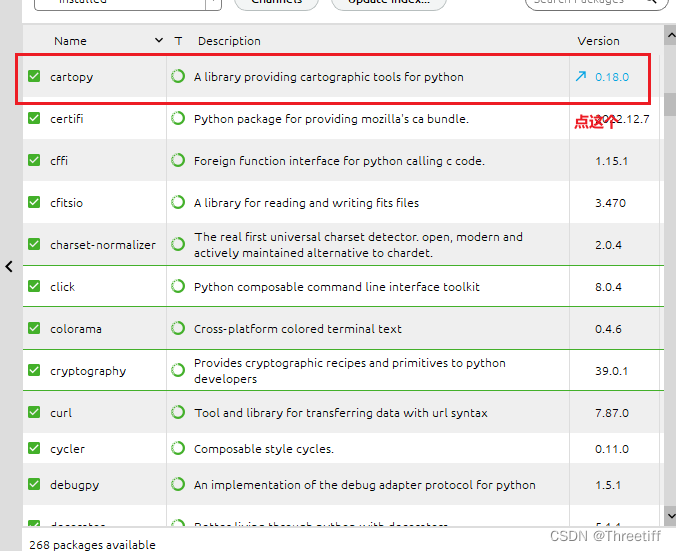Select the cffi package name
This screenshot has height=551, width=676.
point(59,160)
